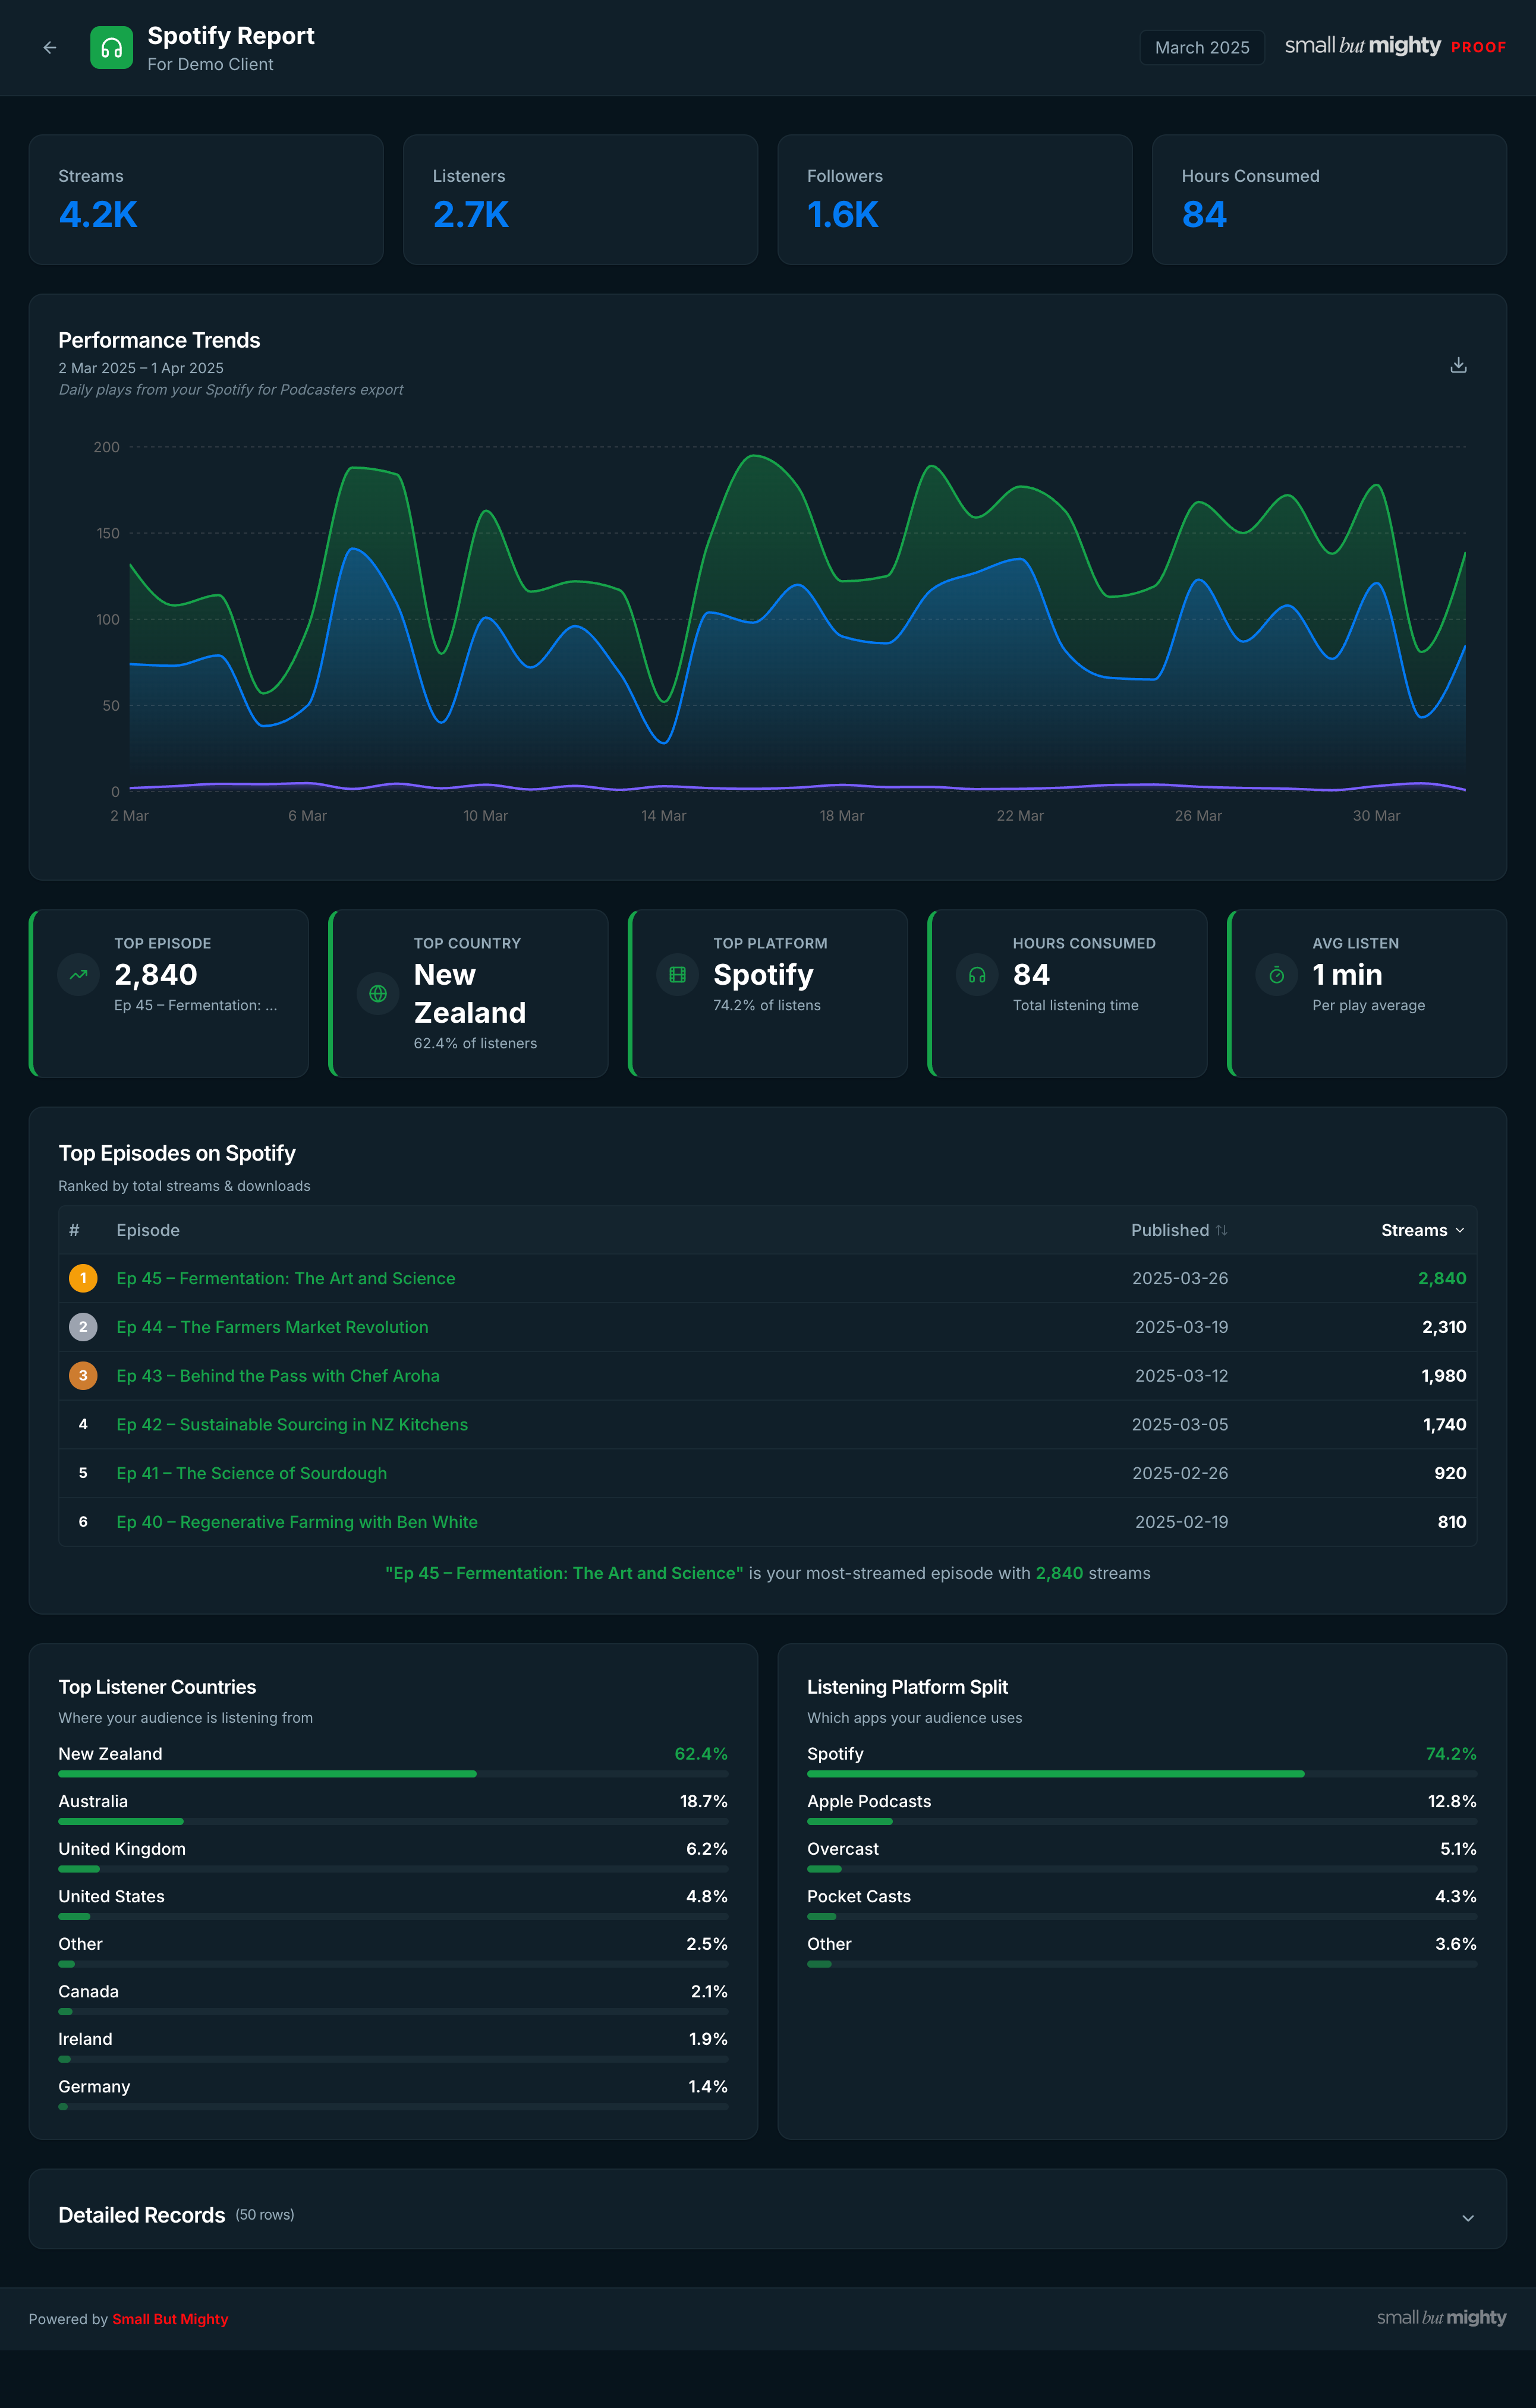
Task: Click the 14 Mar axis label on chart
Action: (x=663, y=816)
